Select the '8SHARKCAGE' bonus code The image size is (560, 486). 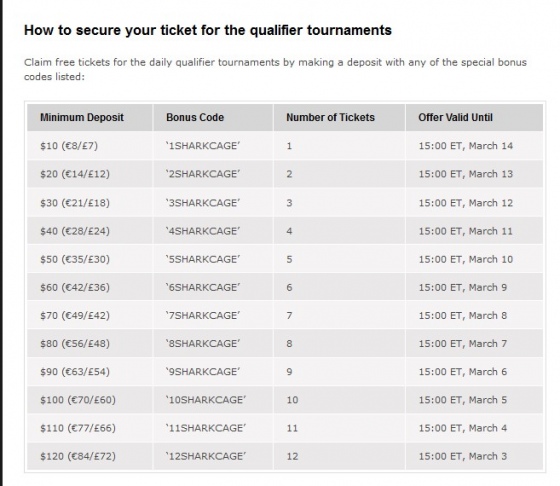click(203, 344)
